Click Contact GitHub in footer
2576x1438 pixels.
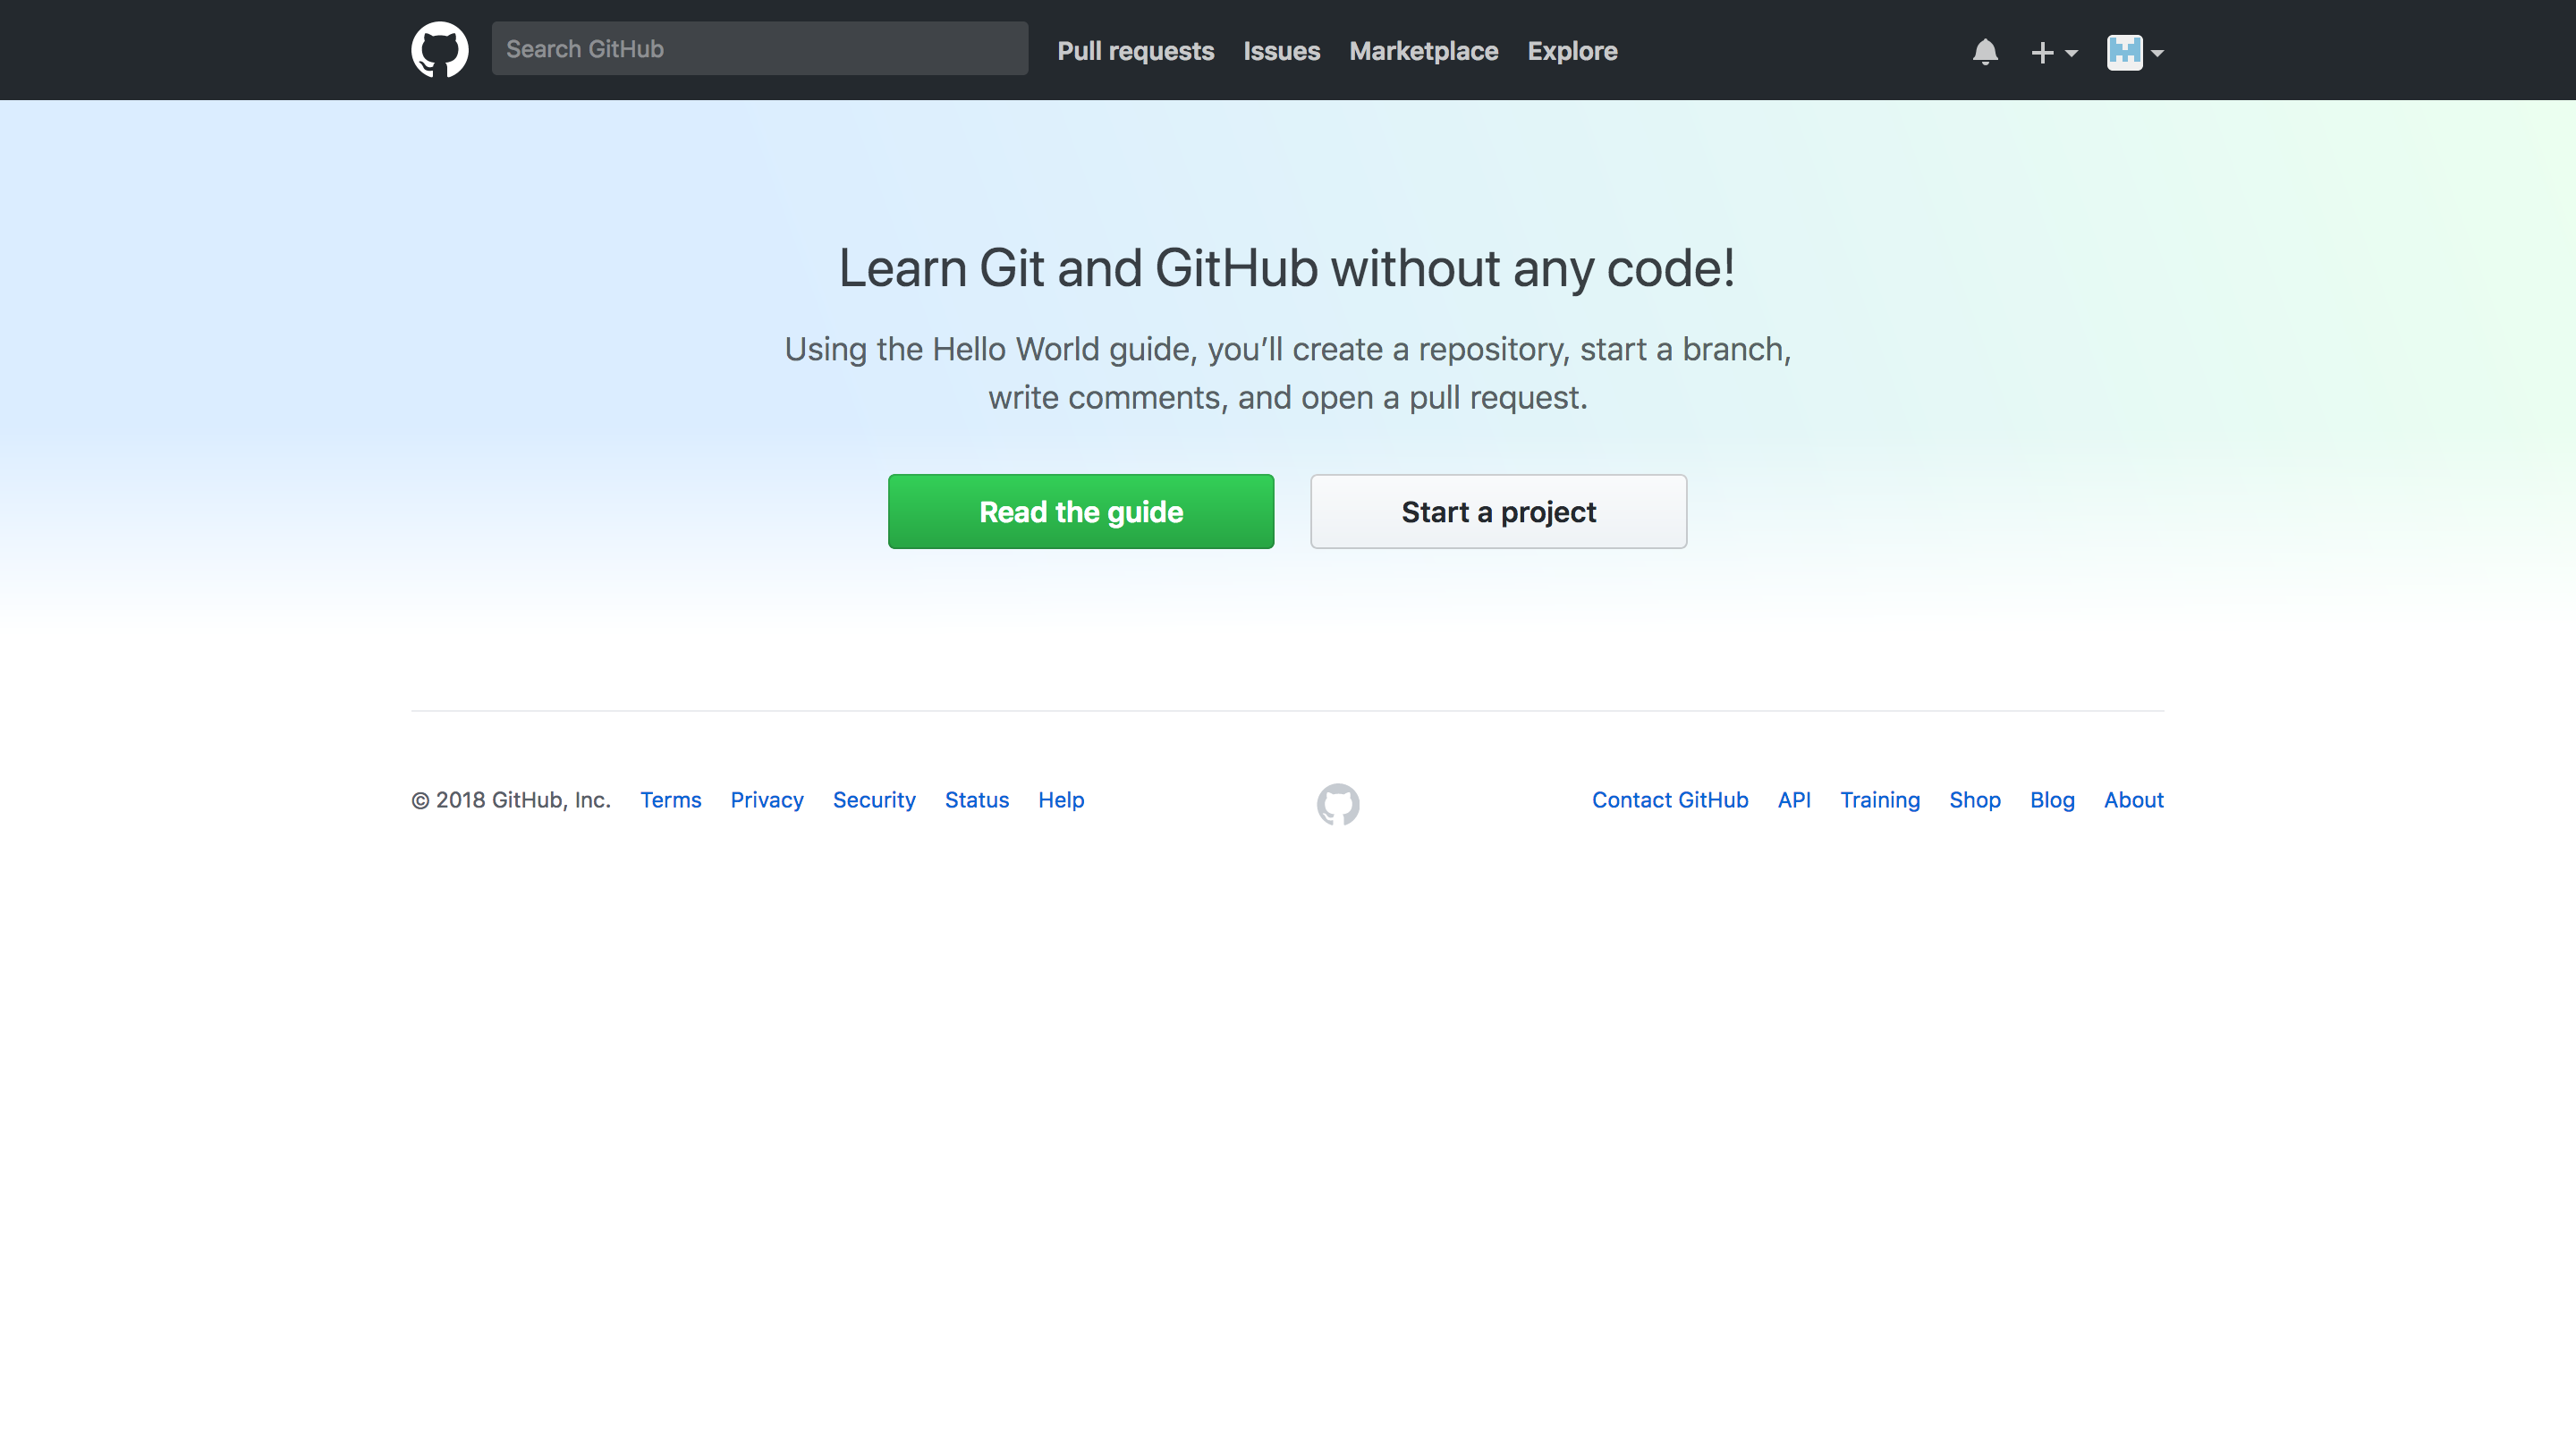[1669, 800]
